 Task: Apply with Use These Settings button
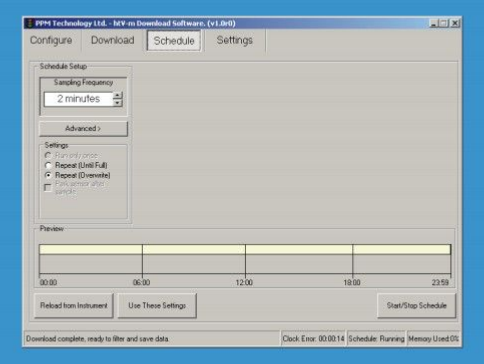[x=157, y=305]
